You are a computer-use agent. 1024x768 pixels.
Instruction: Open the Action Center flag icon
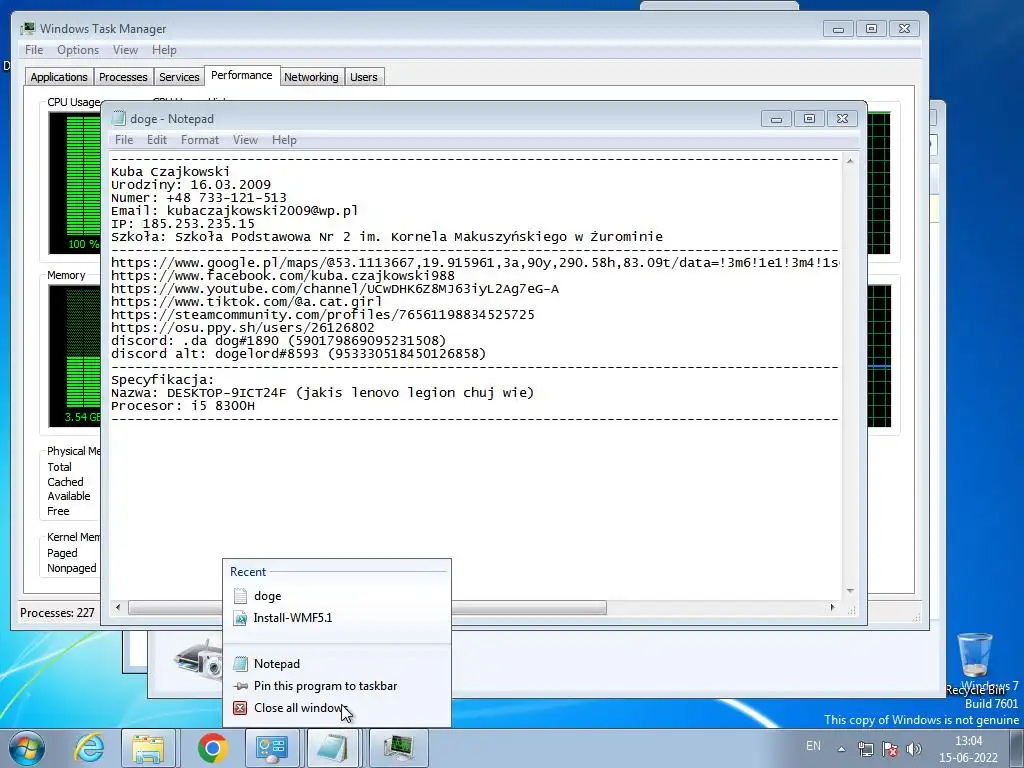coord(889,749)
